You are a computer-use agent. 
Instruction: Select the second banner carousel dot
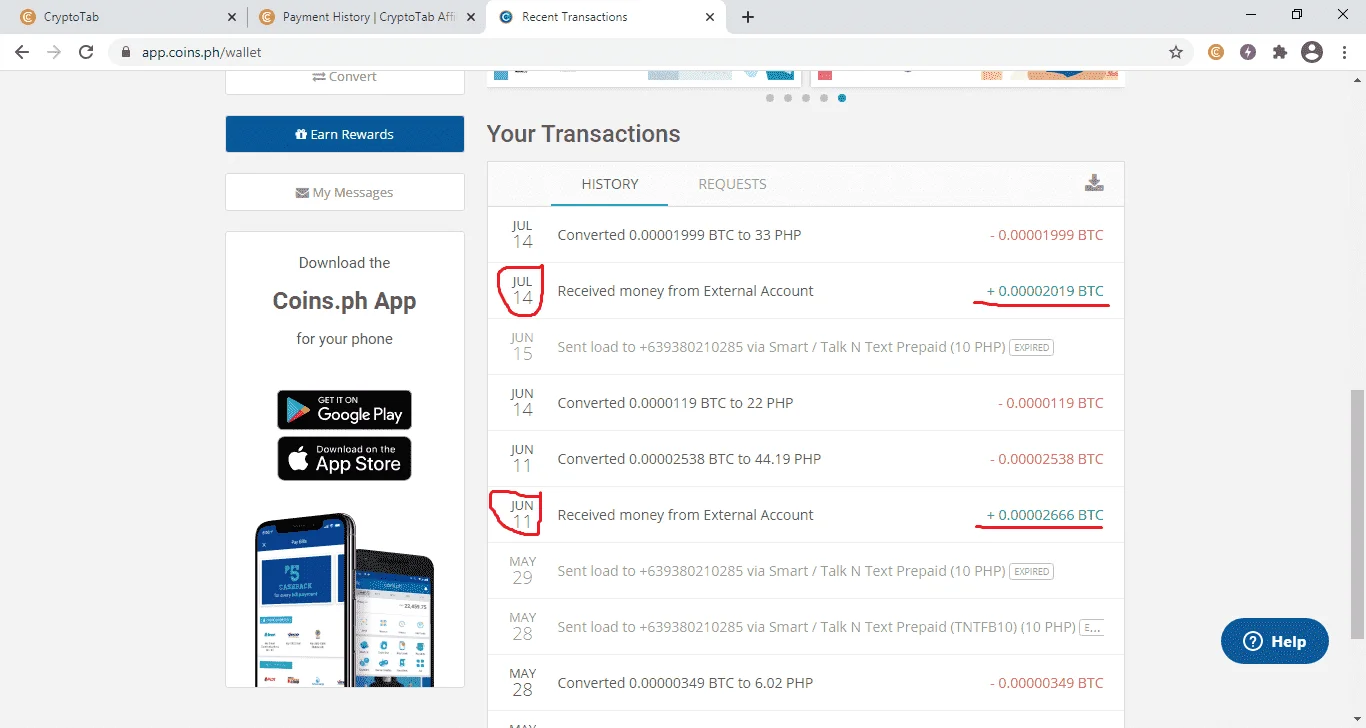click(788, 98)
